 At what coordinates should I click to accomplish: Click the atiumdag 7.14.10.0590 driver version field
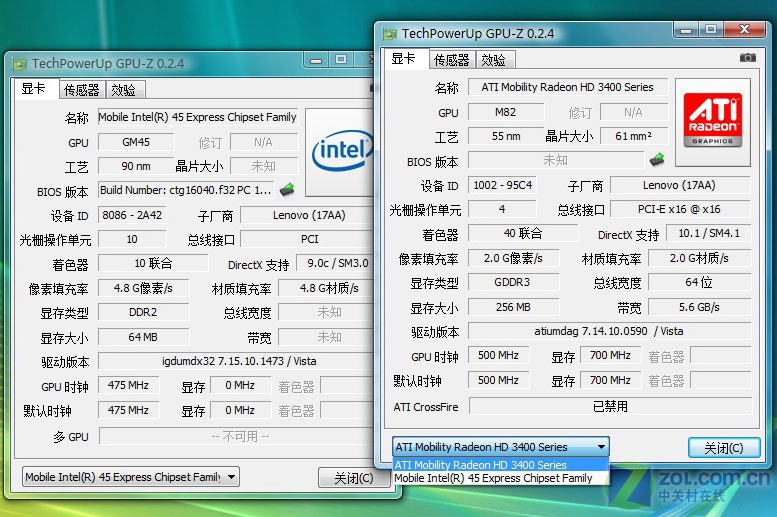click(610, 331)
